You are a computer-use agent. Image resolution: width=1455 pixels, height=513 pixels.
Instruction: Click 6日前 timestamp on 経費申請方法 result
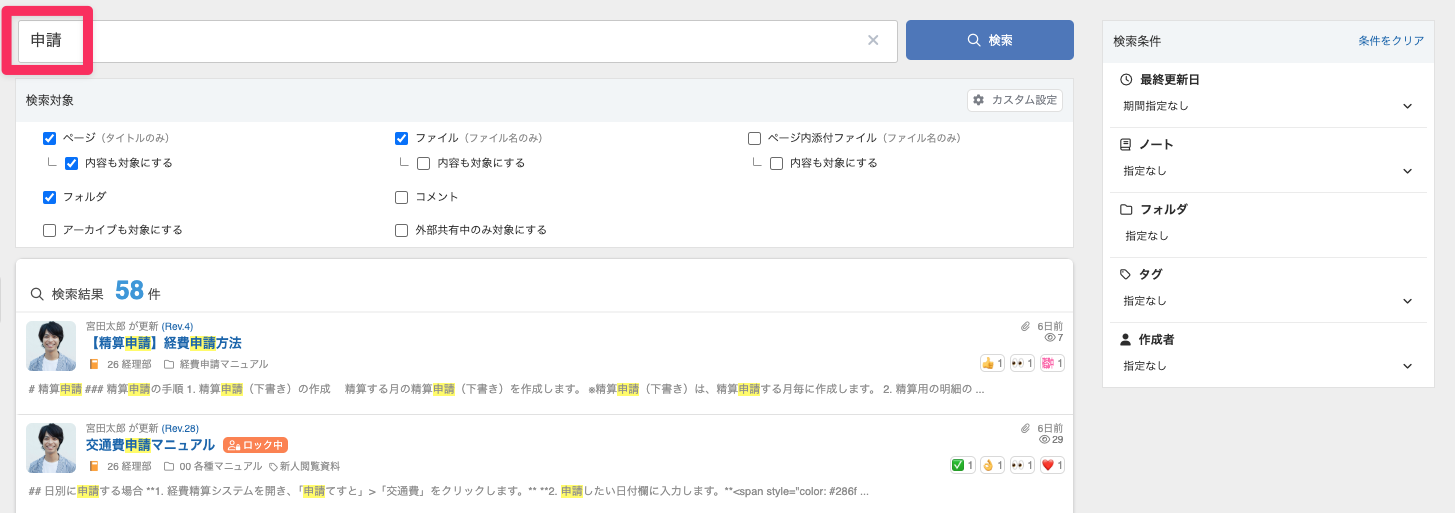pos(1050,326)
